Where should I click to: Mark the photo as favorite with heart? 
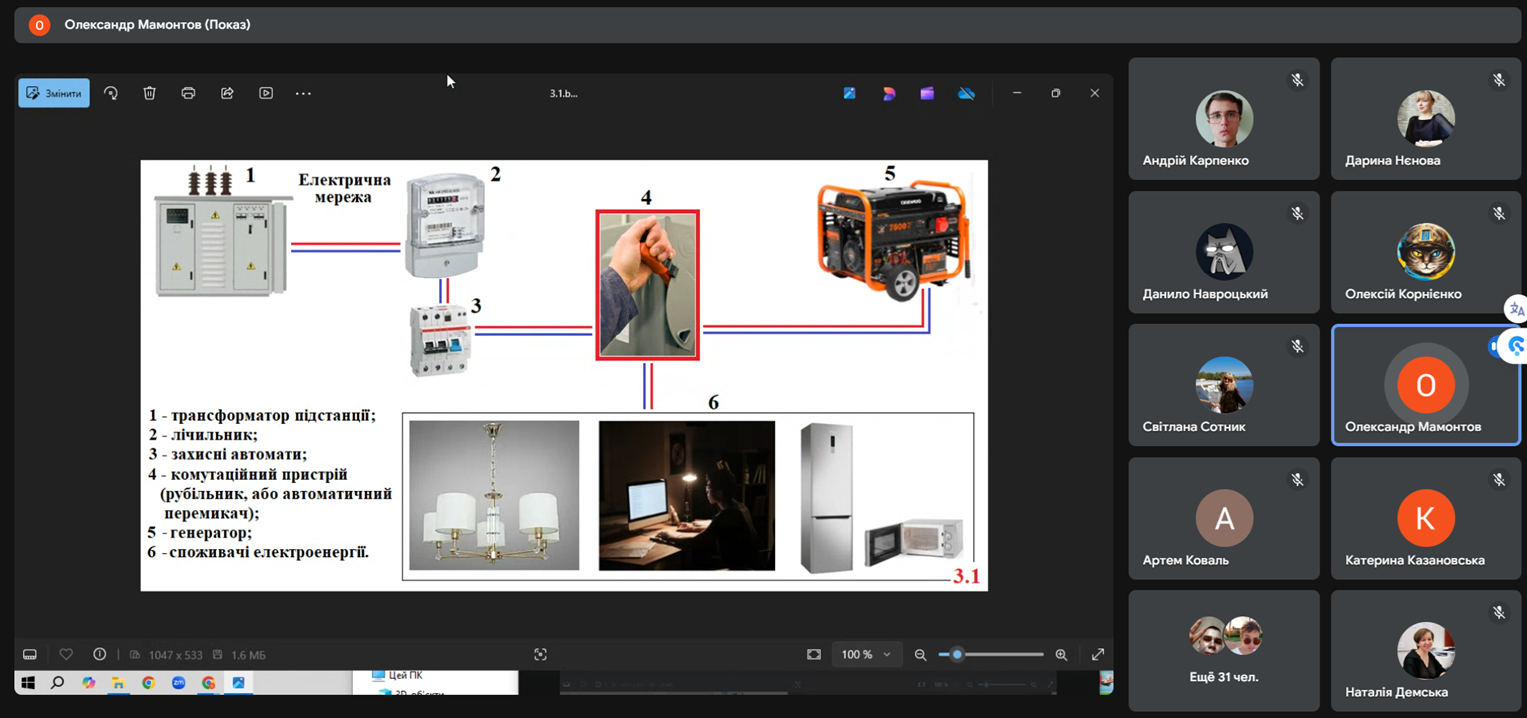(x=66, y=655)
